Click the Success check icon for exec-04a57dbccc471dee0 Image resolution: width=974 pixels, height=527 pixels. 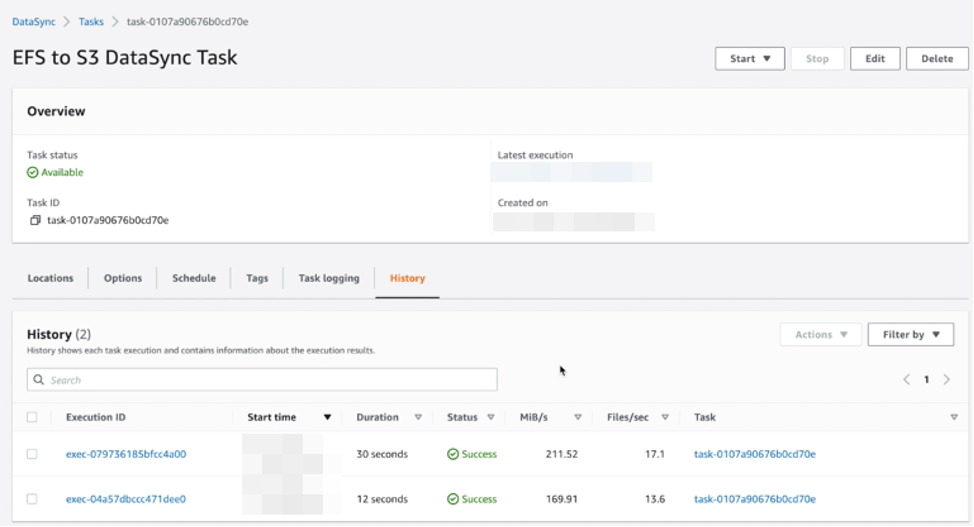[453, 499]
